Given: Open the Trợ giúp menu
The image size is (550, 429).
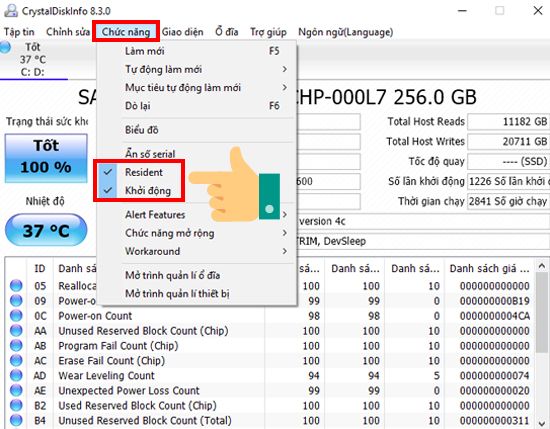Looking at the screenshot, I should click(268, 32).
